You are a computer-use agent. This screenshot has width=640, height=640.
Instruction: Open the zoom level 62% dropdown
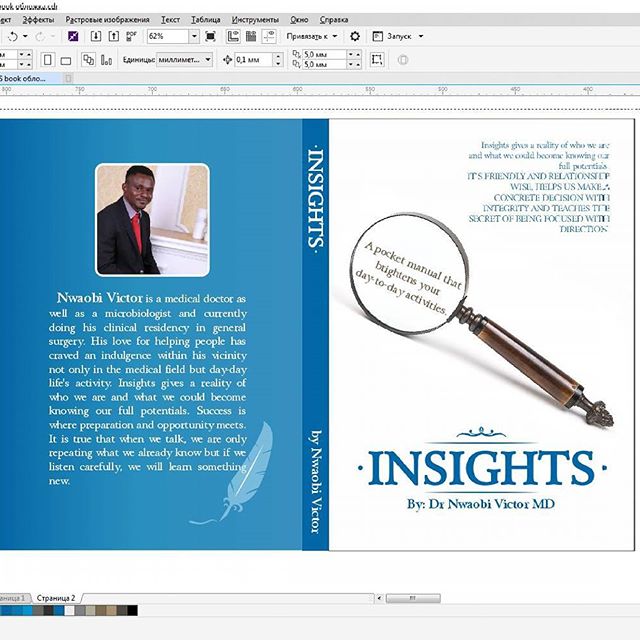point(194,36)
